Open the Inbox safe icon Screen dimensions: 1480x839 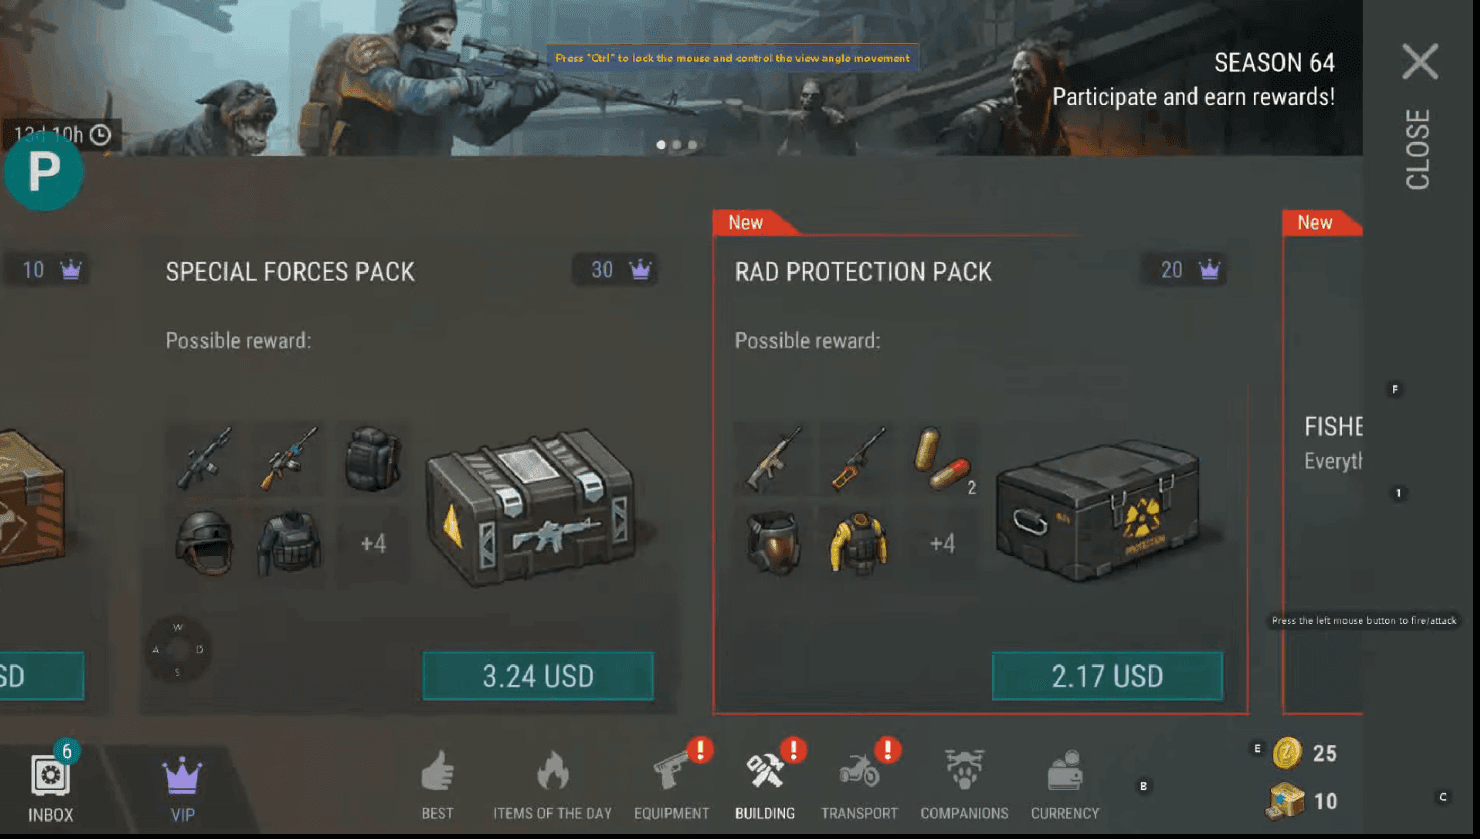point(50,776)
